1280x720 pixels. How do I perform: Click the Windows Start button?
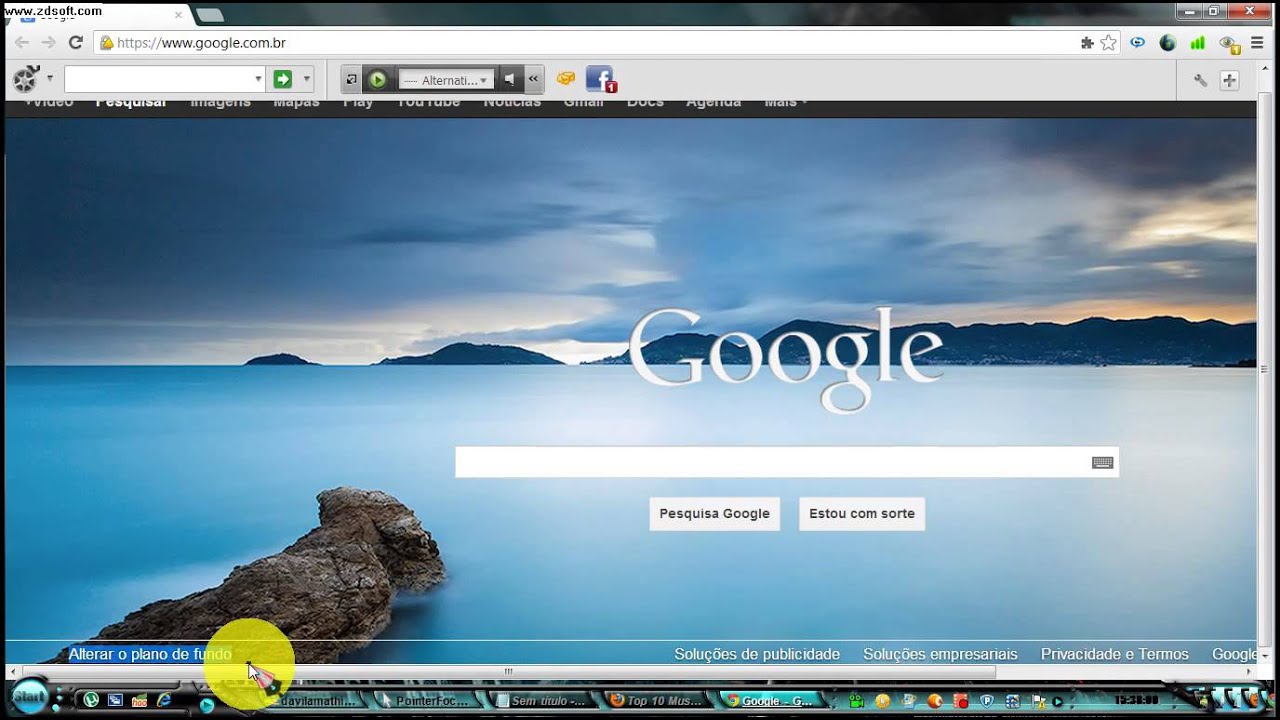pos(29,697)
